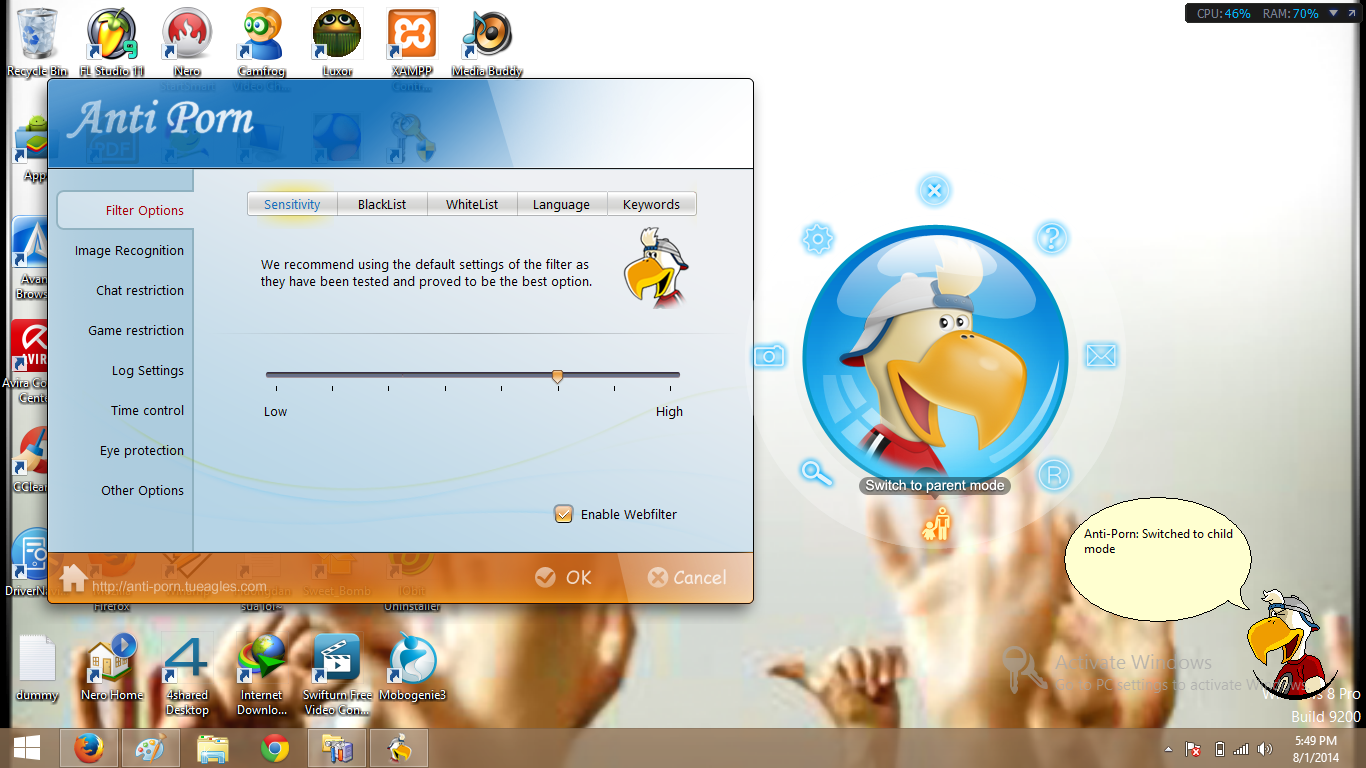Click the Cancel button
Screen dimensions: 1366x768
687,577
